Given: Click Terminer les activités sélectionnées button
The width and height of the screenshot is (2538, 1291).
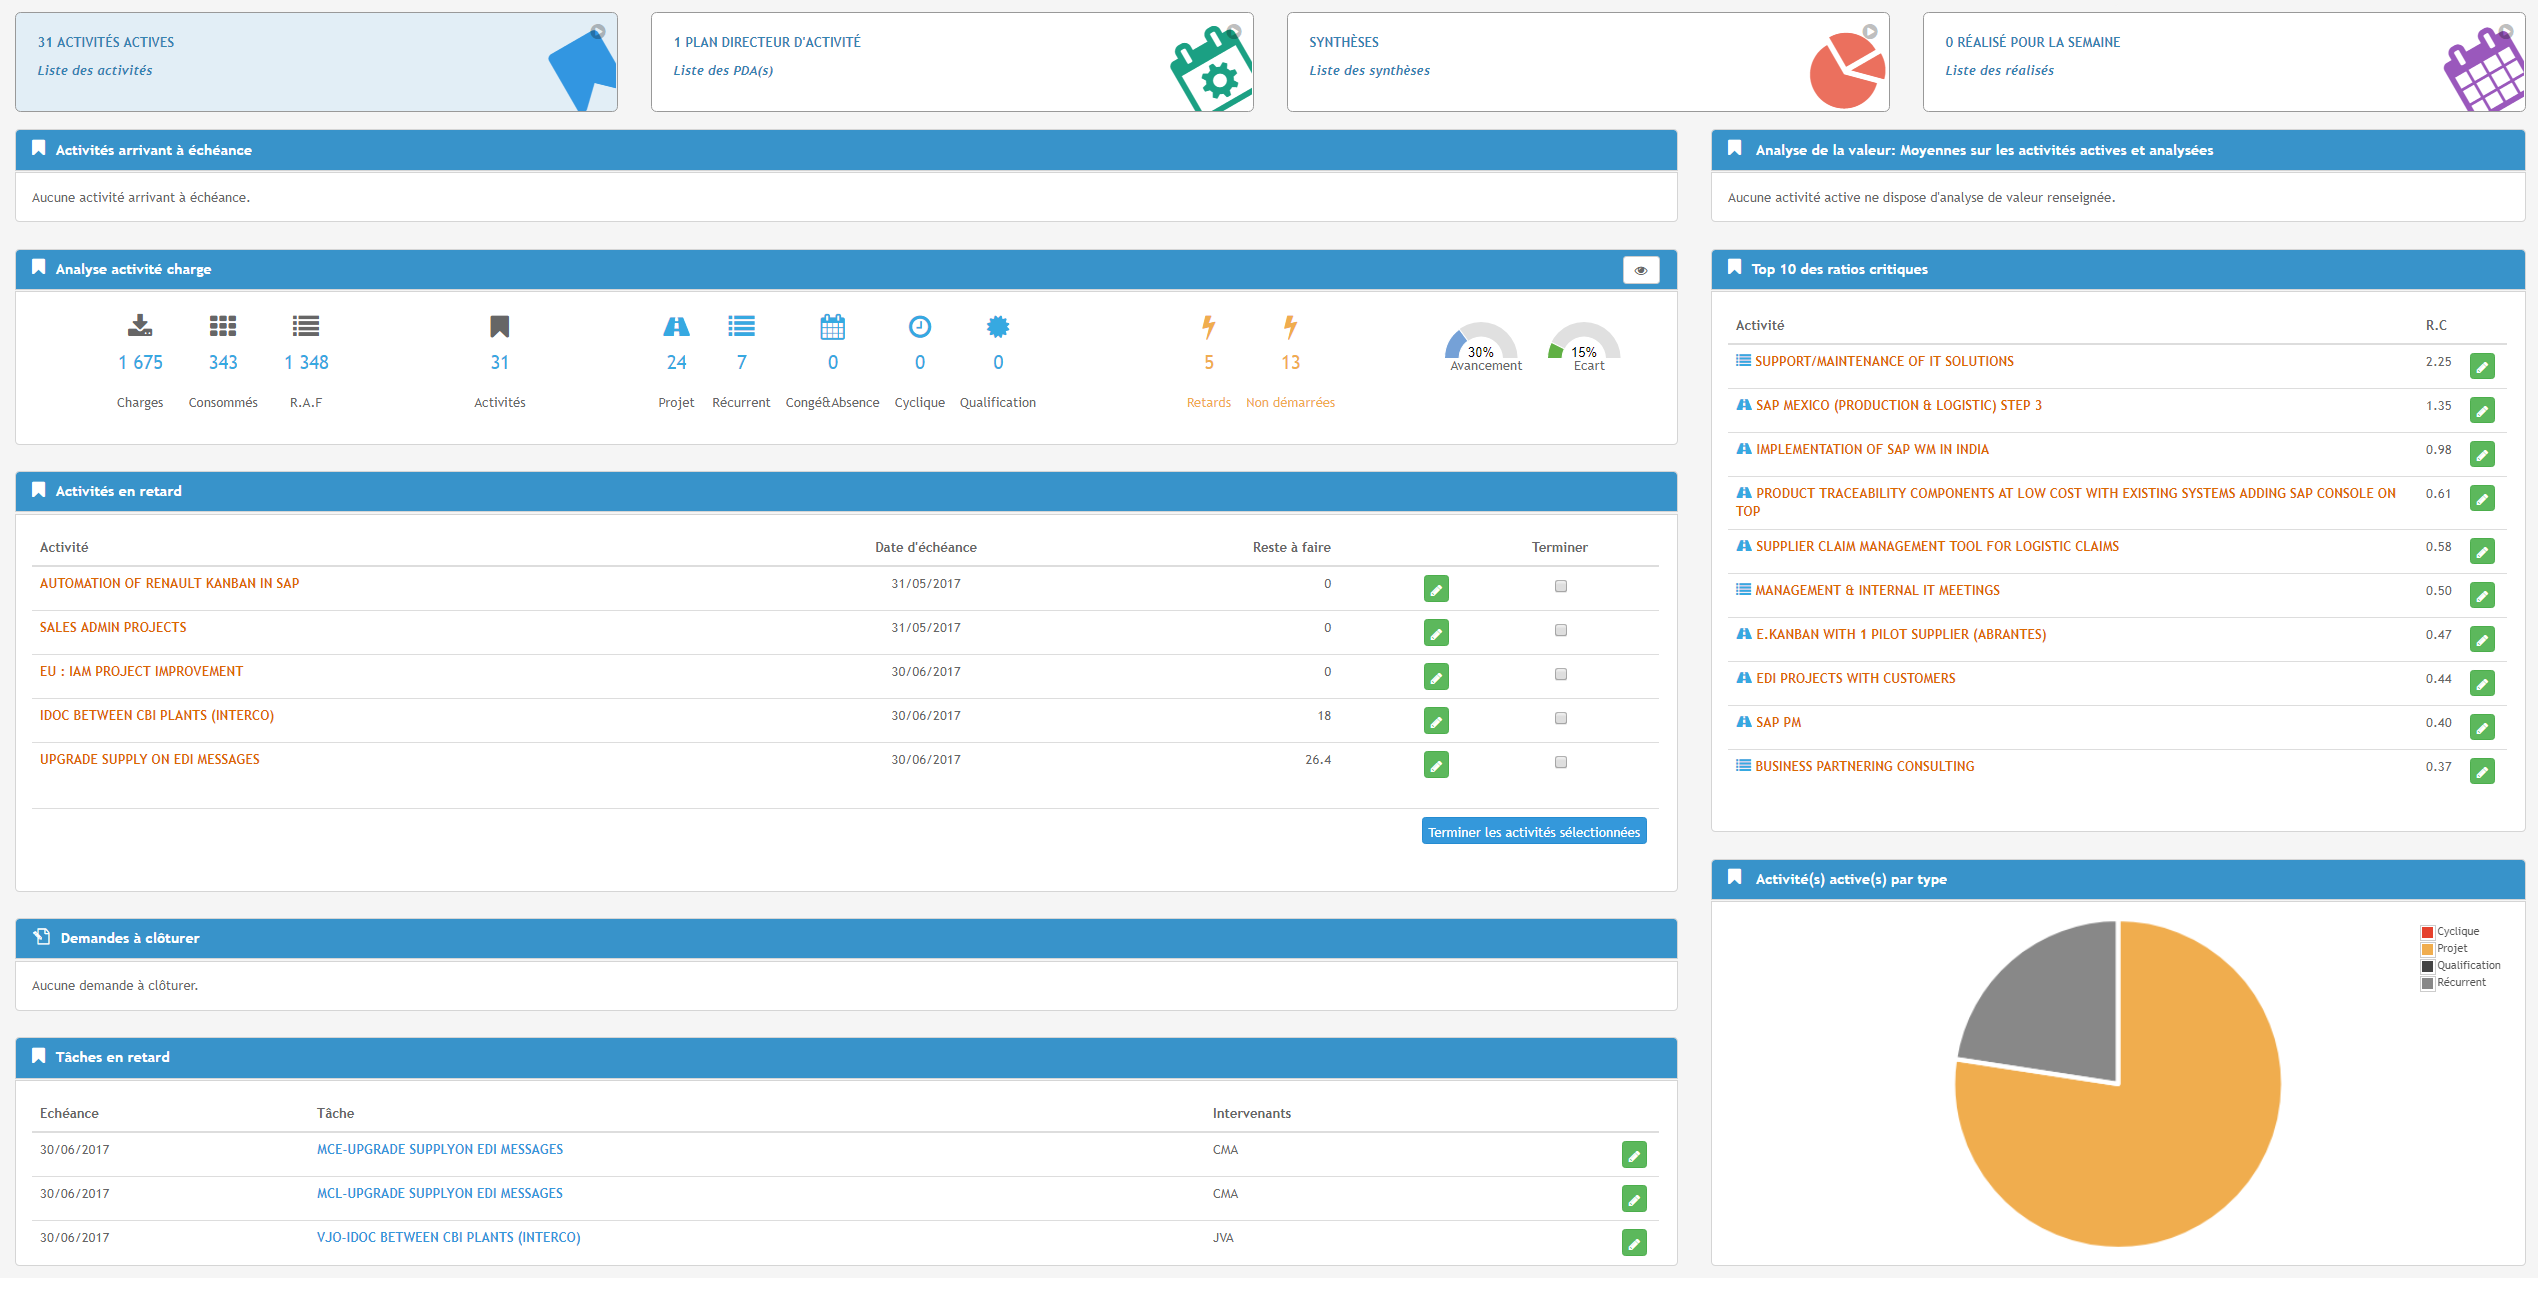Looking at the screenshot, I should [1532, 832].
